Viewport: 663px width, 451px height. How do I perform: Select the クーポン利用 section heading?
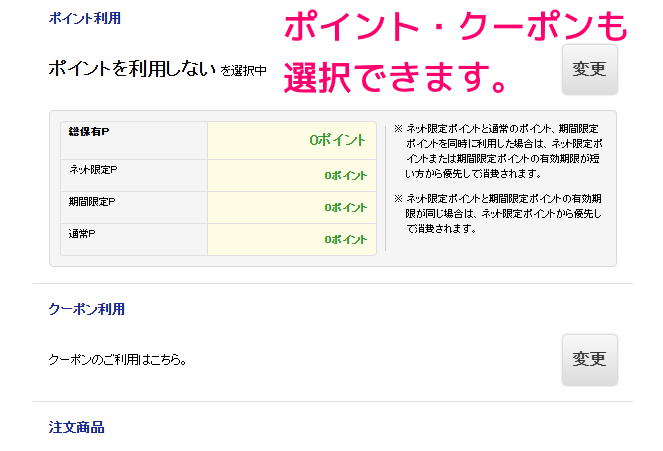point(87,309)
